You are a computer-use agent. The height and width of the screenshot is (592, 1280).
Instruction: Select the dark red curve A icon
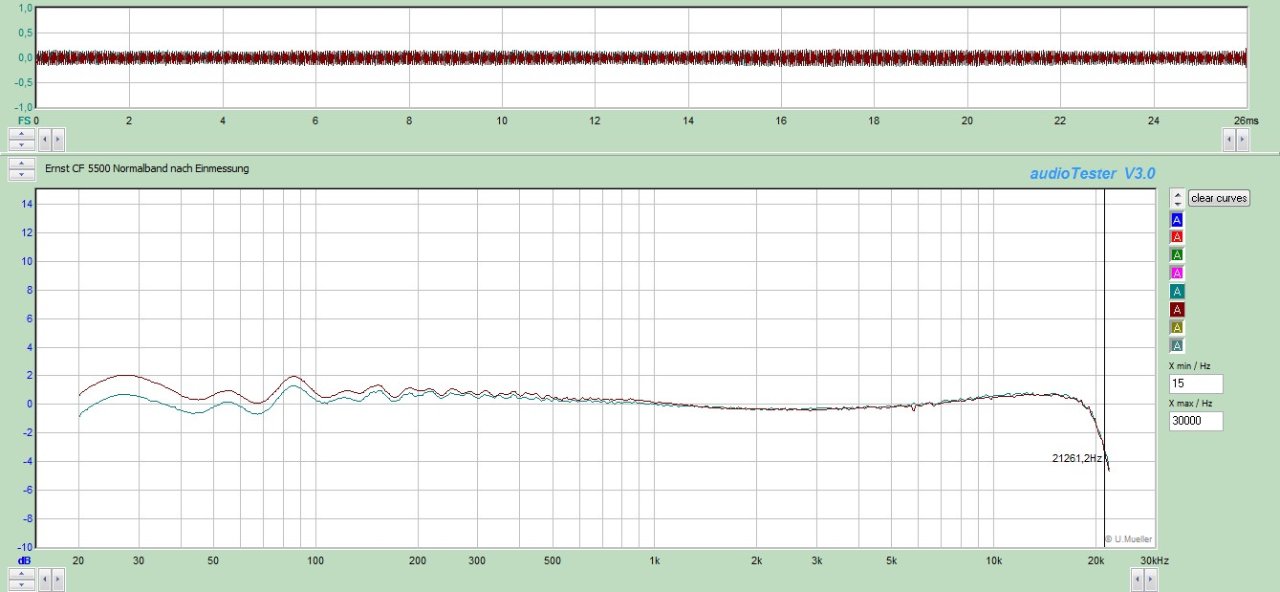(x=1177, y=309)
